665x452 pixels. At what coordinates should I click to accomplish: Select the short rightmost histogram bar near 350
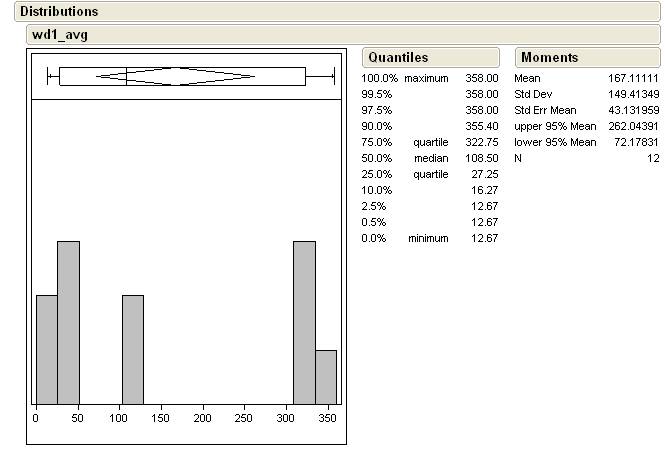click(326, 375)
